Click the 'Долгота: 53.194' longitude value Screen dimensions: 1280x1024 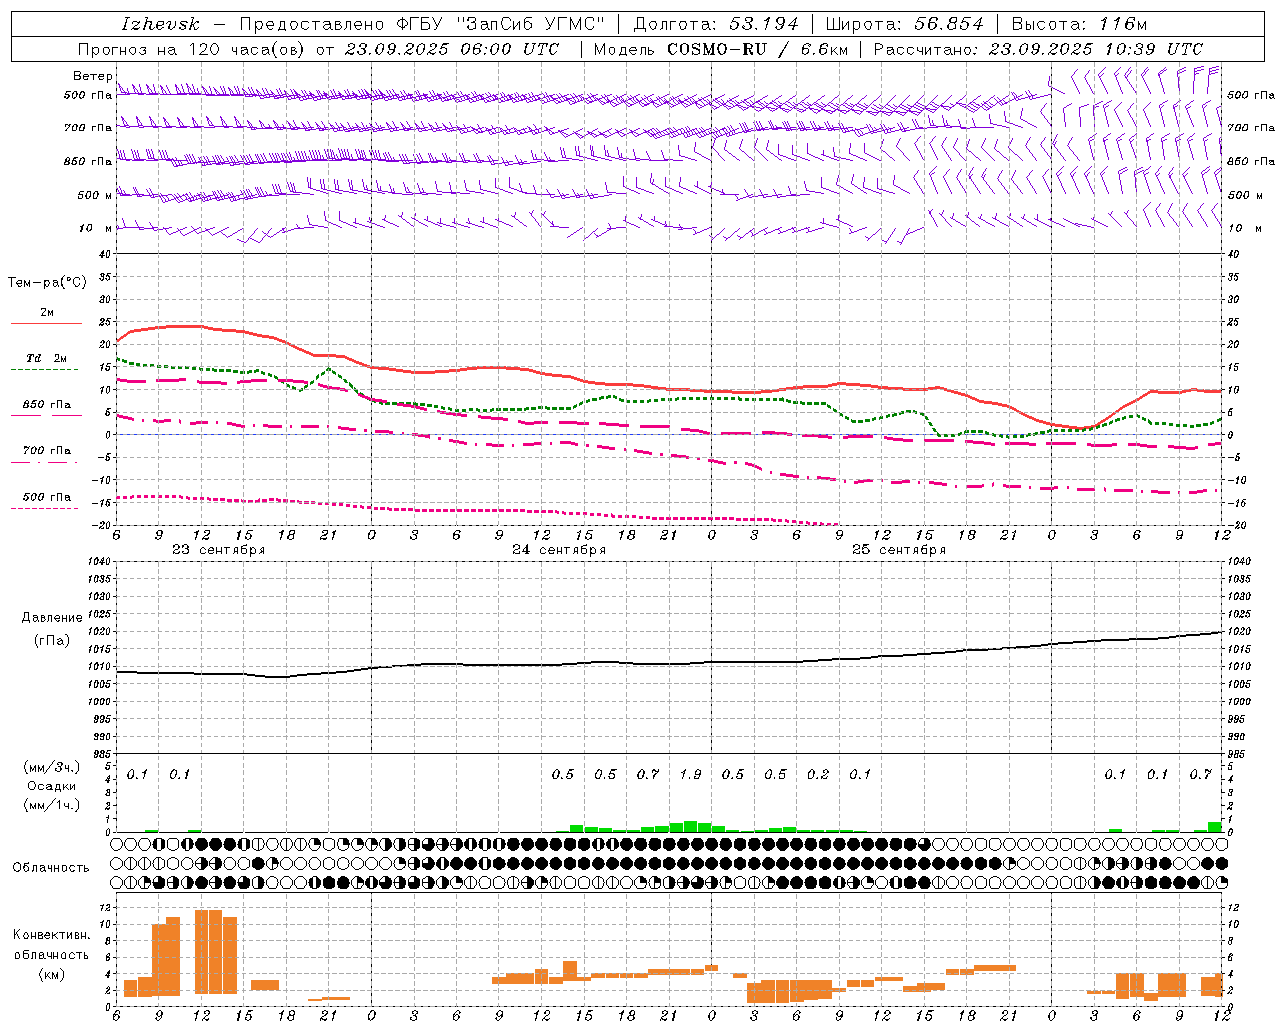point(716,24)
